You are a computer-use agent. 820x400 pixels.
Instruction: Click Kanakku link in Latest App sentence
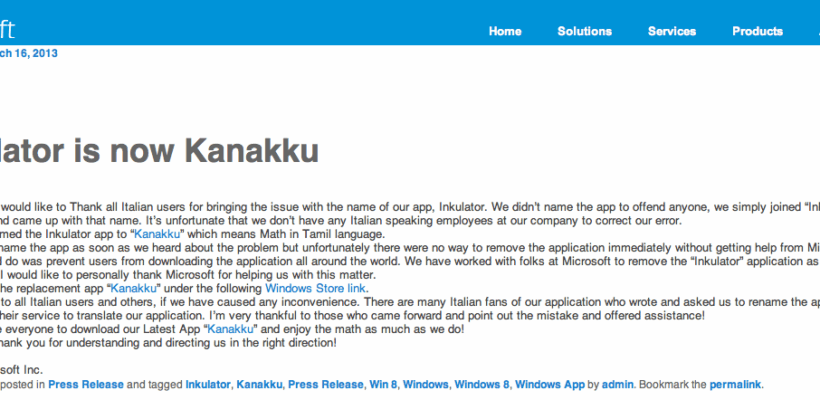[x=231, y=329]
